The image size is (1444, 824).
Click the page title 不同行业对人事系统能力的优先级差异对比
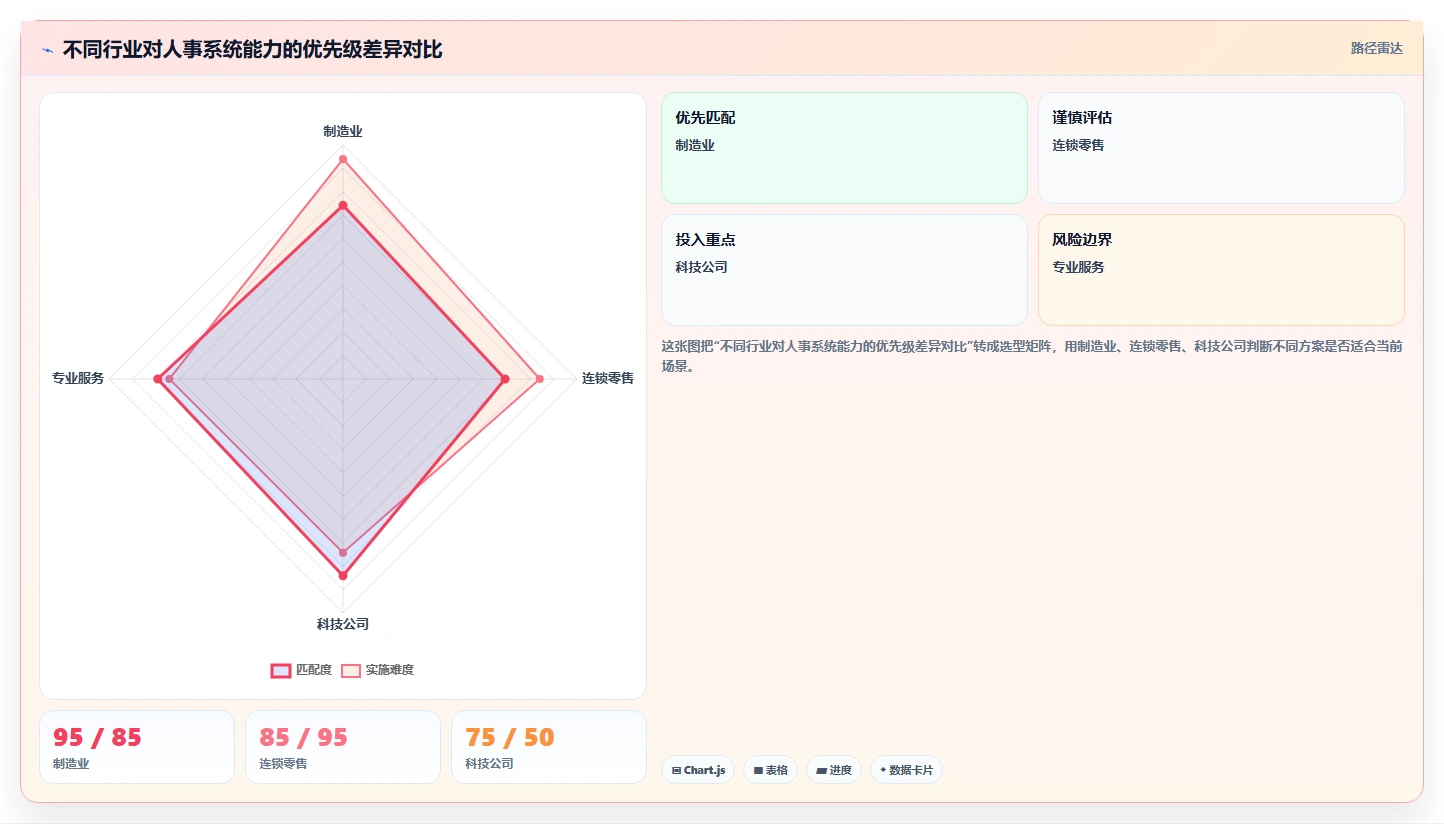click(252, 50)
